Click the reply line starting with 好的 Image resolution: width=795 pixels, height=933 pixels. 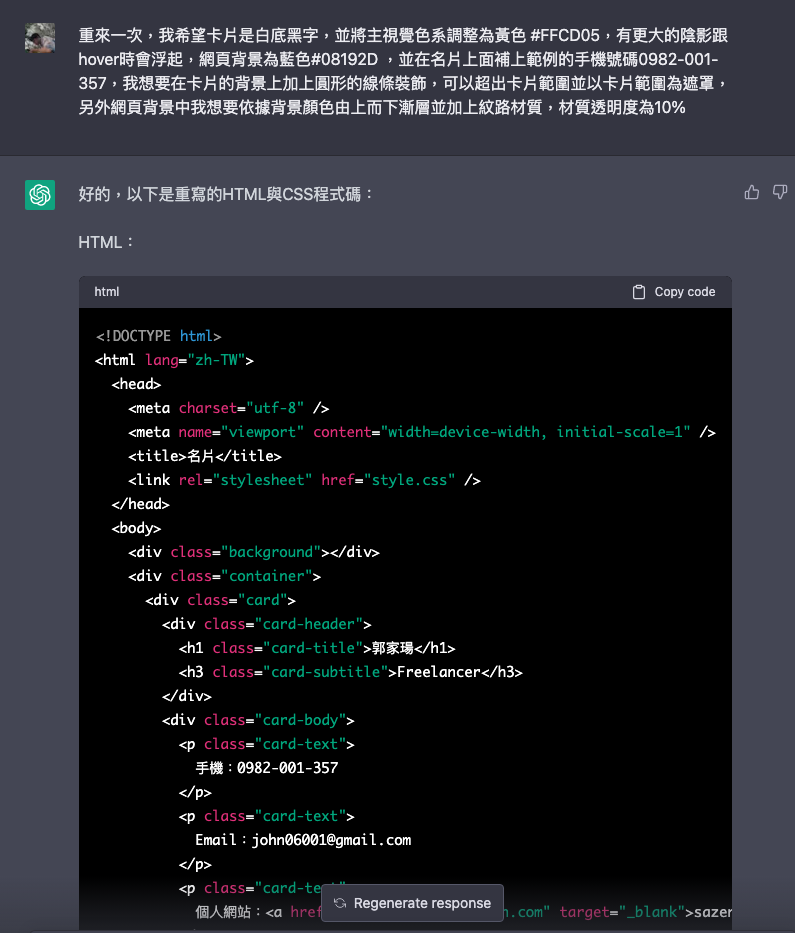tap(226, 193)
